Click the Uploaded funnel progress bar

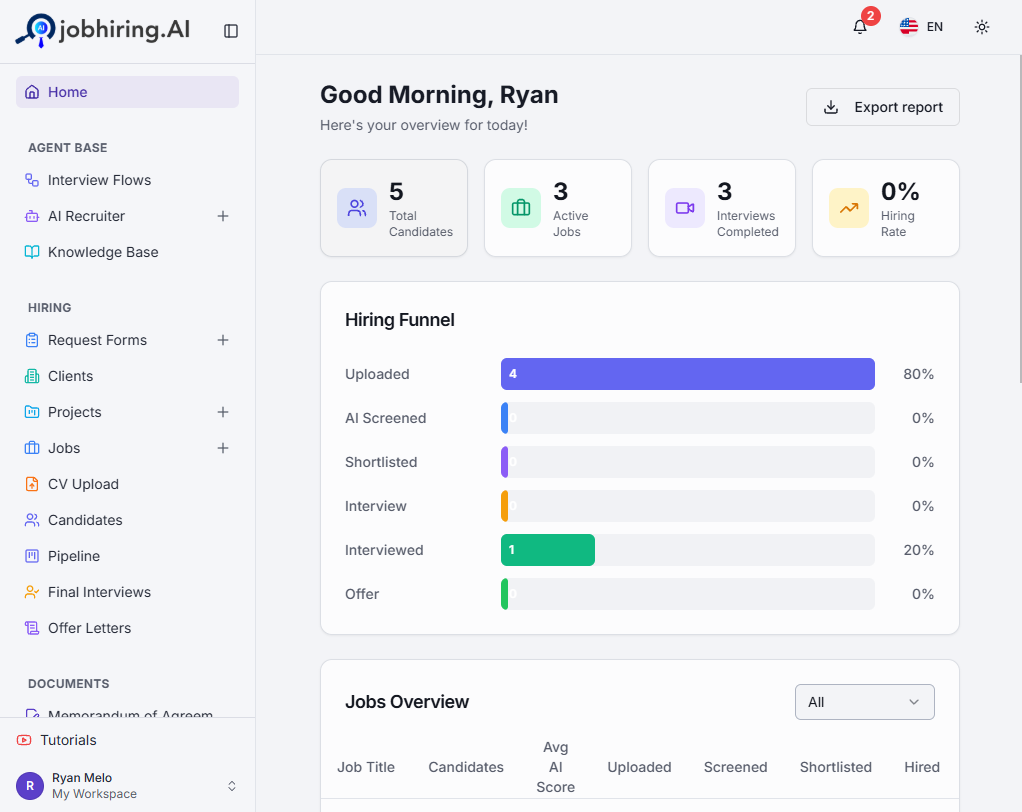coord(688,374)
